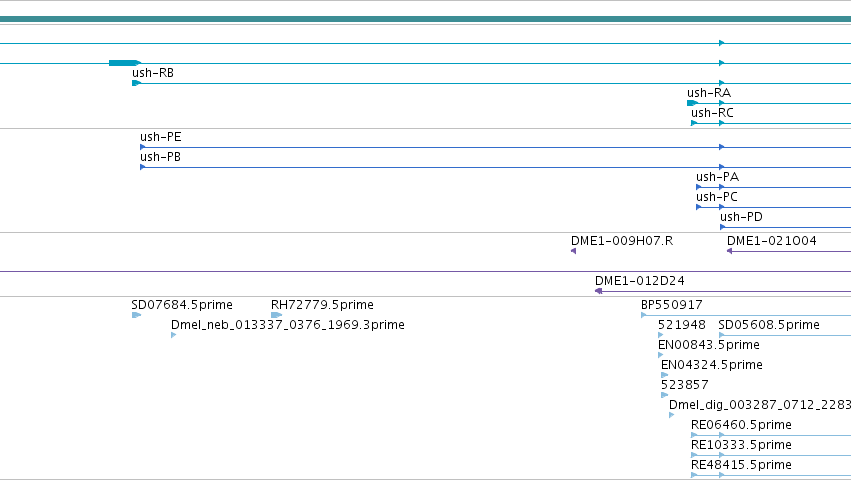Select the DME1-009H07.R feature label
This screenshot has height=480, width=851.
pyautogui.click(x=622, y=241)
